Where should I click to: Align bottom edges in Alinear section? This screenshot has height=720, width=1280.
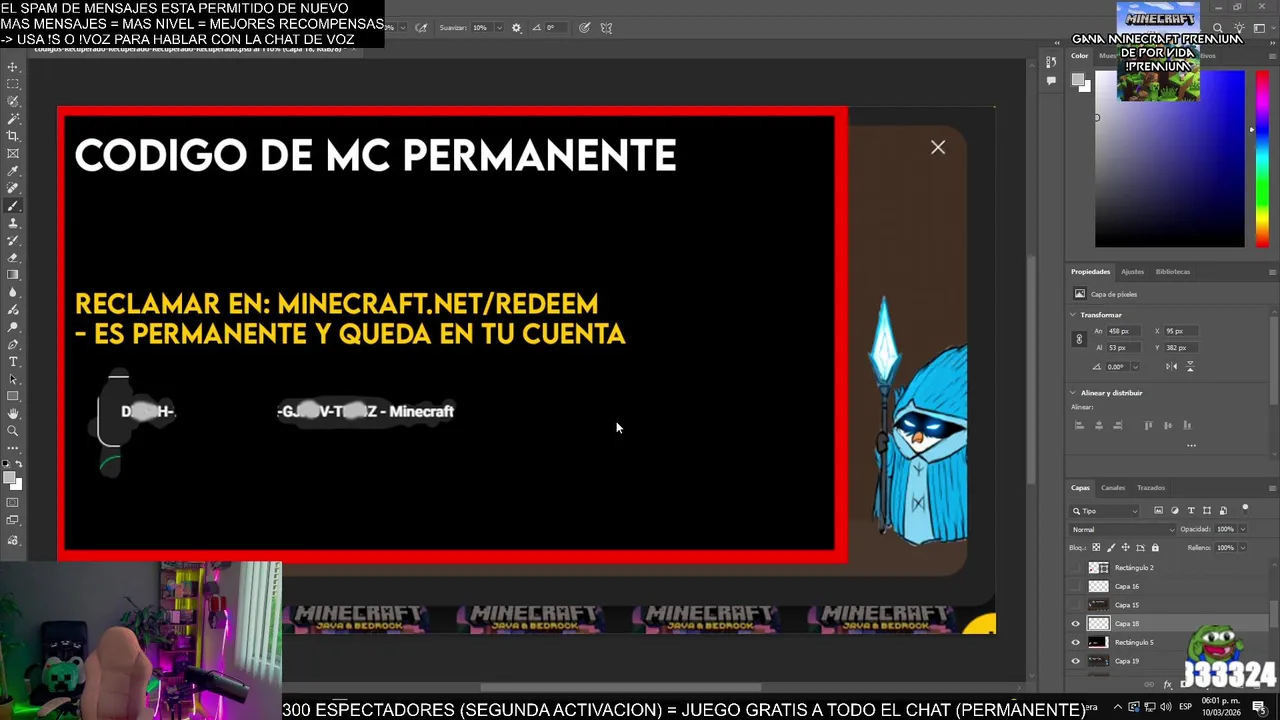1187,425
